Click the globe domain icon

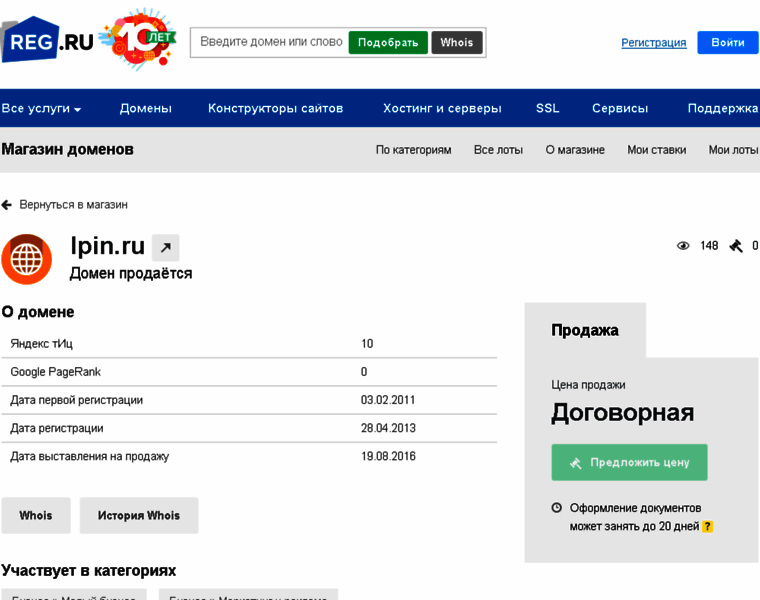tap(26, 259)
